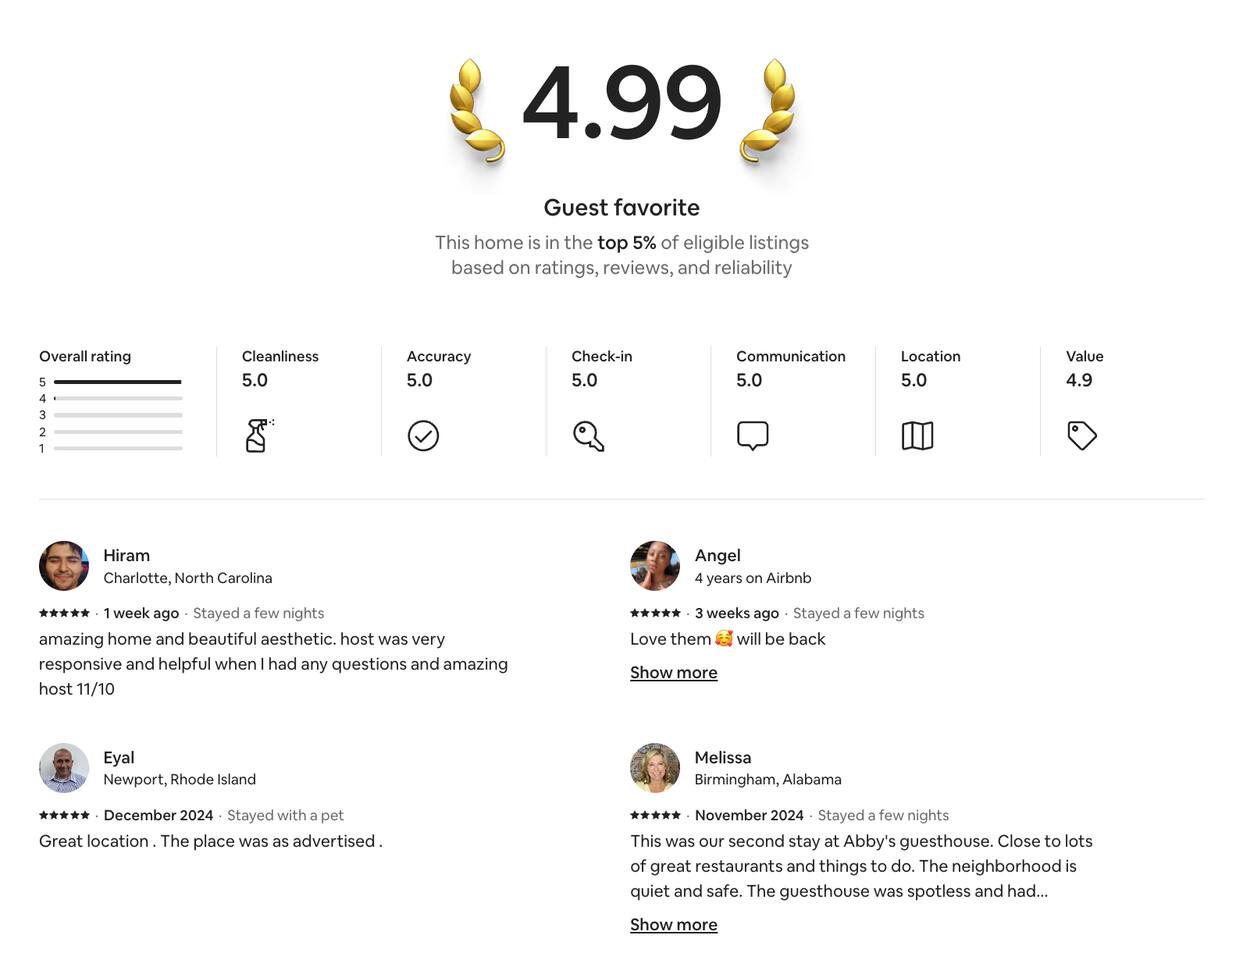The width and height of the screenshot is (1243, 960).
Task: Click the Guest favorite heading
Action: (x=621, y=207)
